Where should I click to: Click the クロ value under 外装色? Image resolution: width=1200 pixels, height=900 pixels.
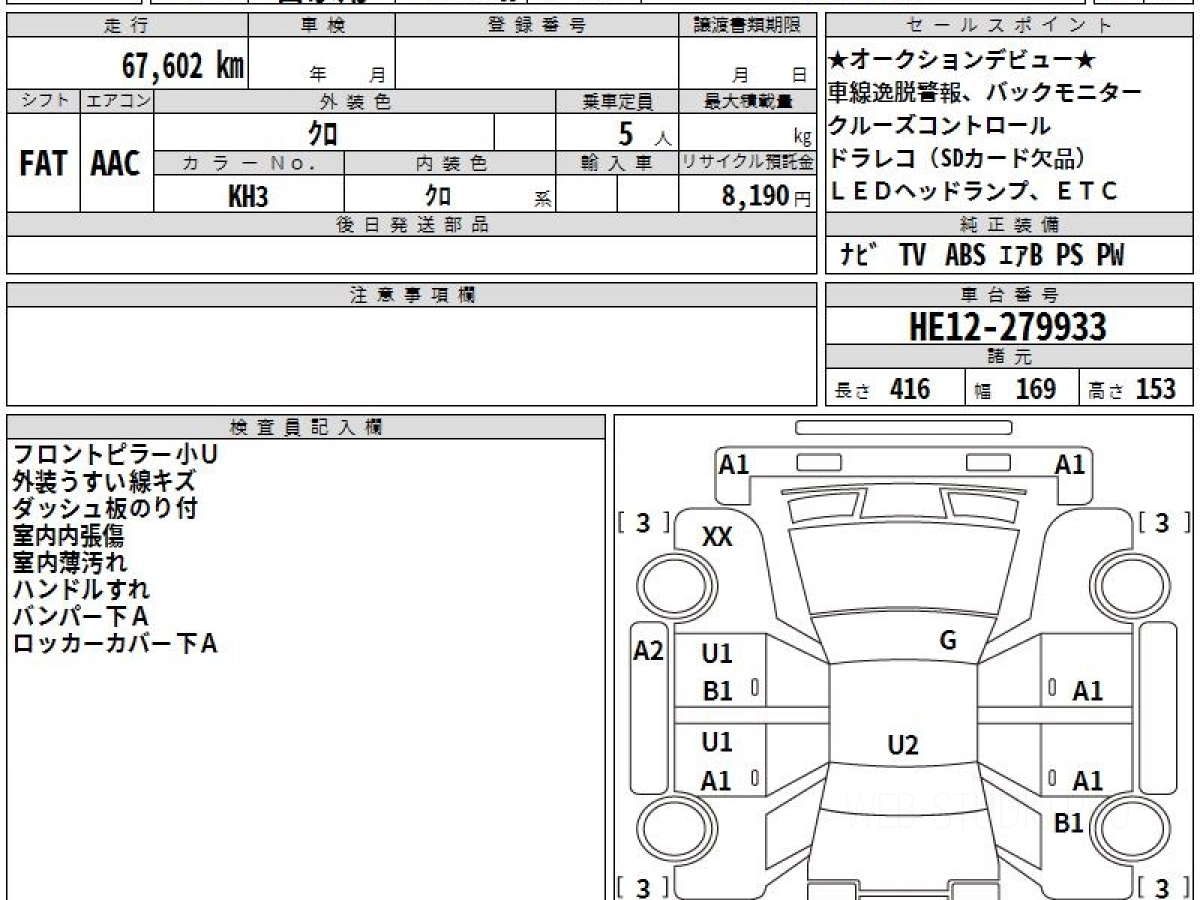coord(323,132)
